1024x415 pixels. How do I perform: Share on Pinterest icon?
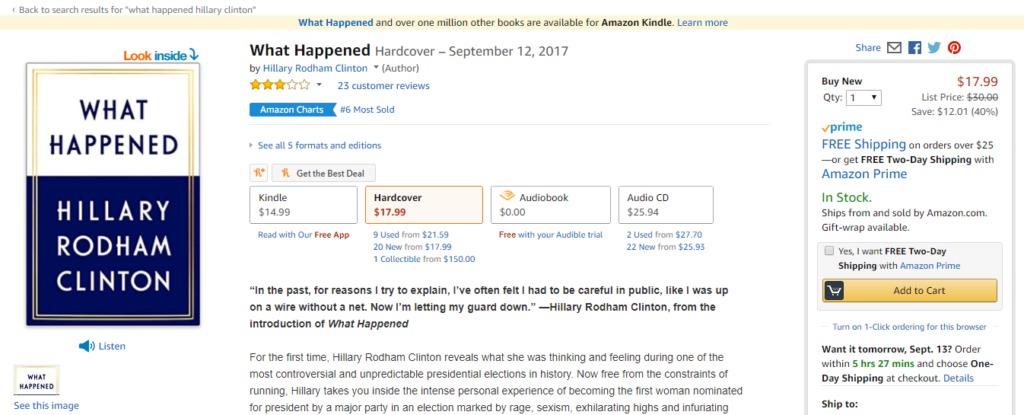point(955,48)
